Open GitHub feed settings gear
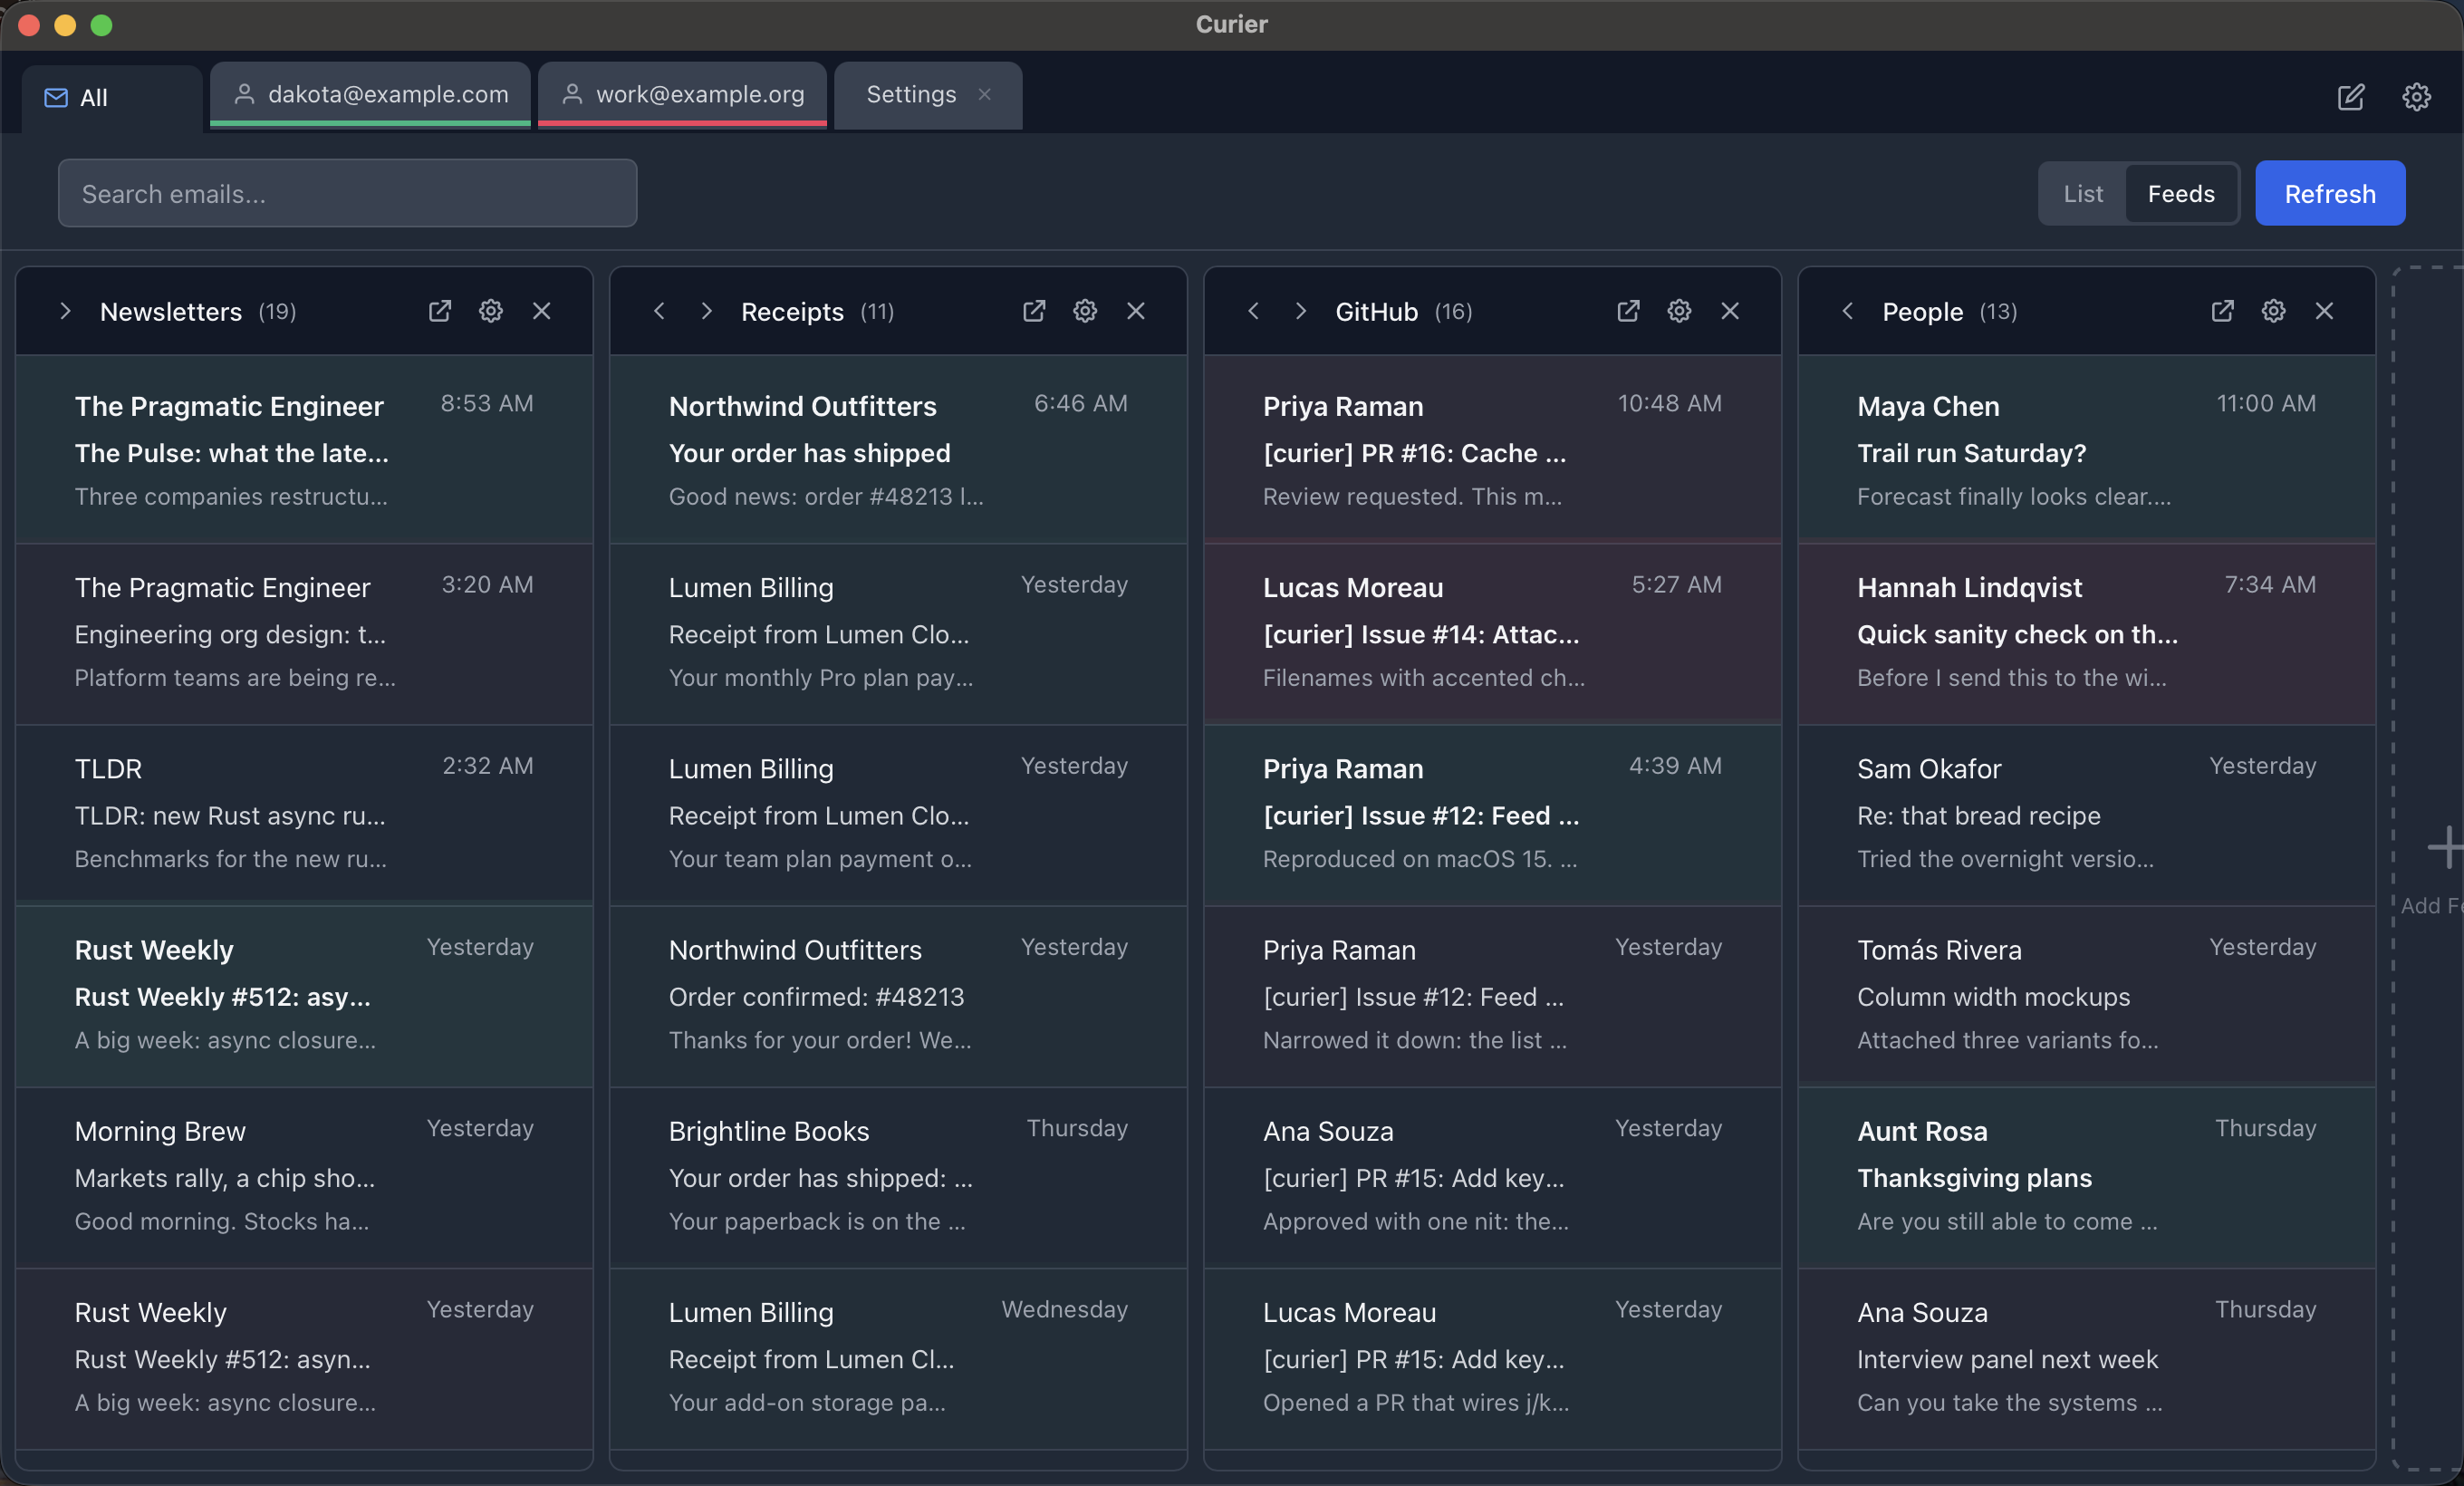This screenshot has height=1486, width=2464. 1679,311
